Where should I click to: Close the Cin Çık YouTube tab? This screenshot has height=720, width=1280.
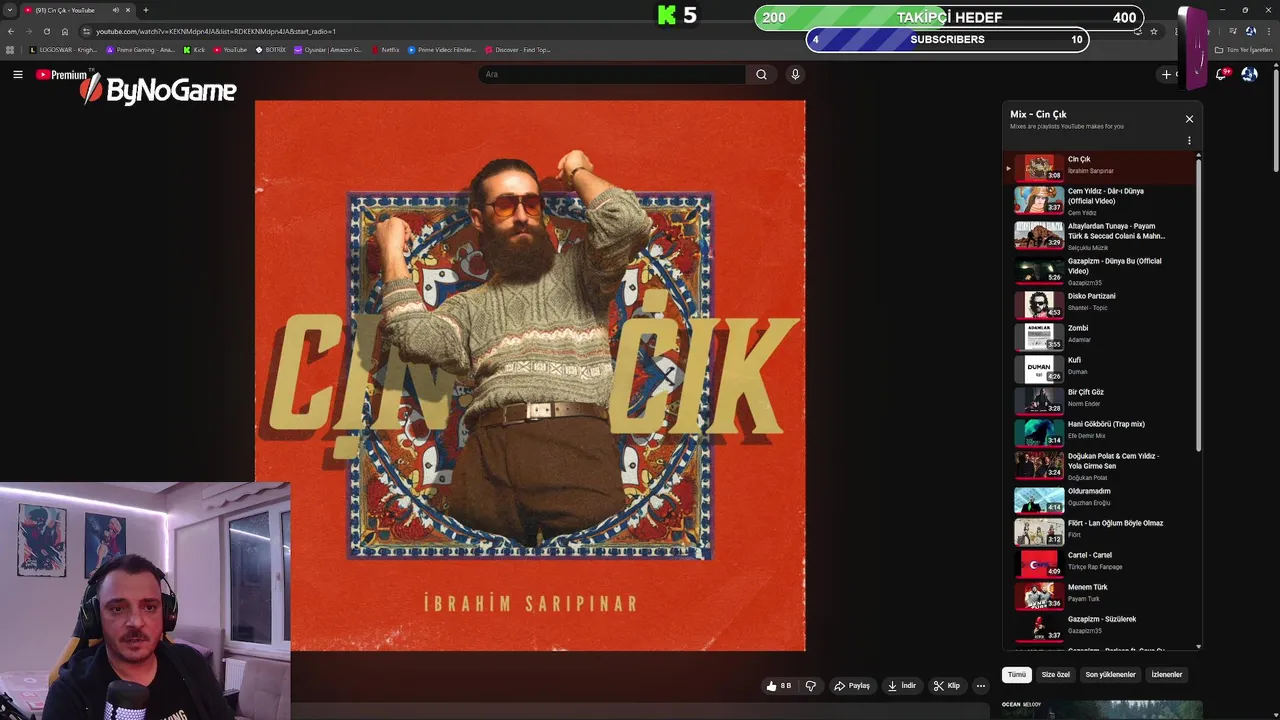128,10
